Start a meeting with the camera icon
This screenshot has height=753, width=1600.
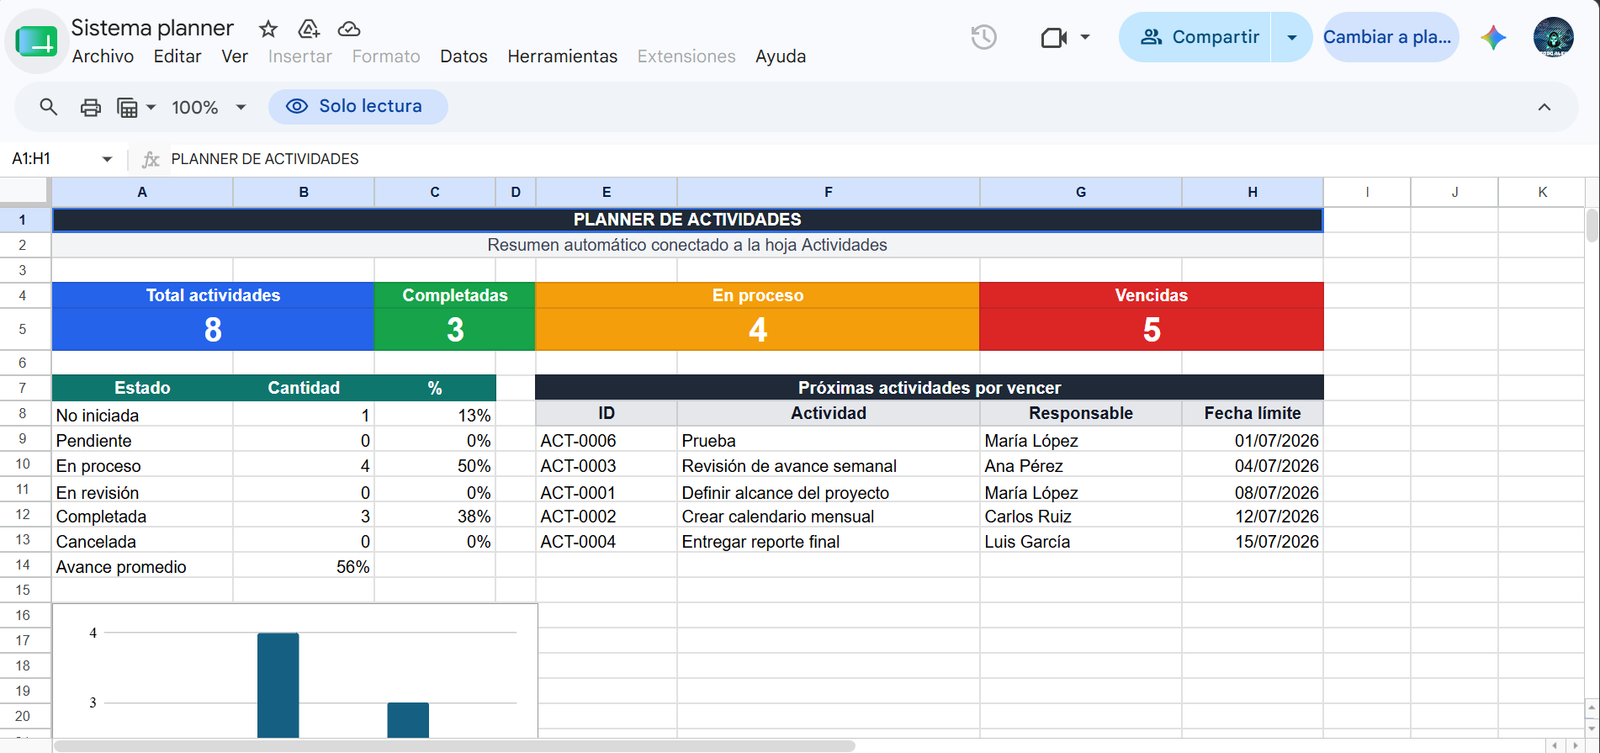pos(1054,38)
